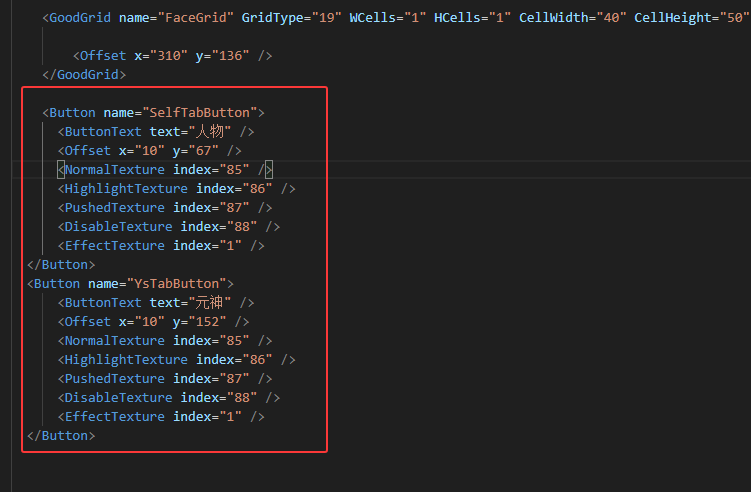Click the YsTabButton name value

point(176,284)
